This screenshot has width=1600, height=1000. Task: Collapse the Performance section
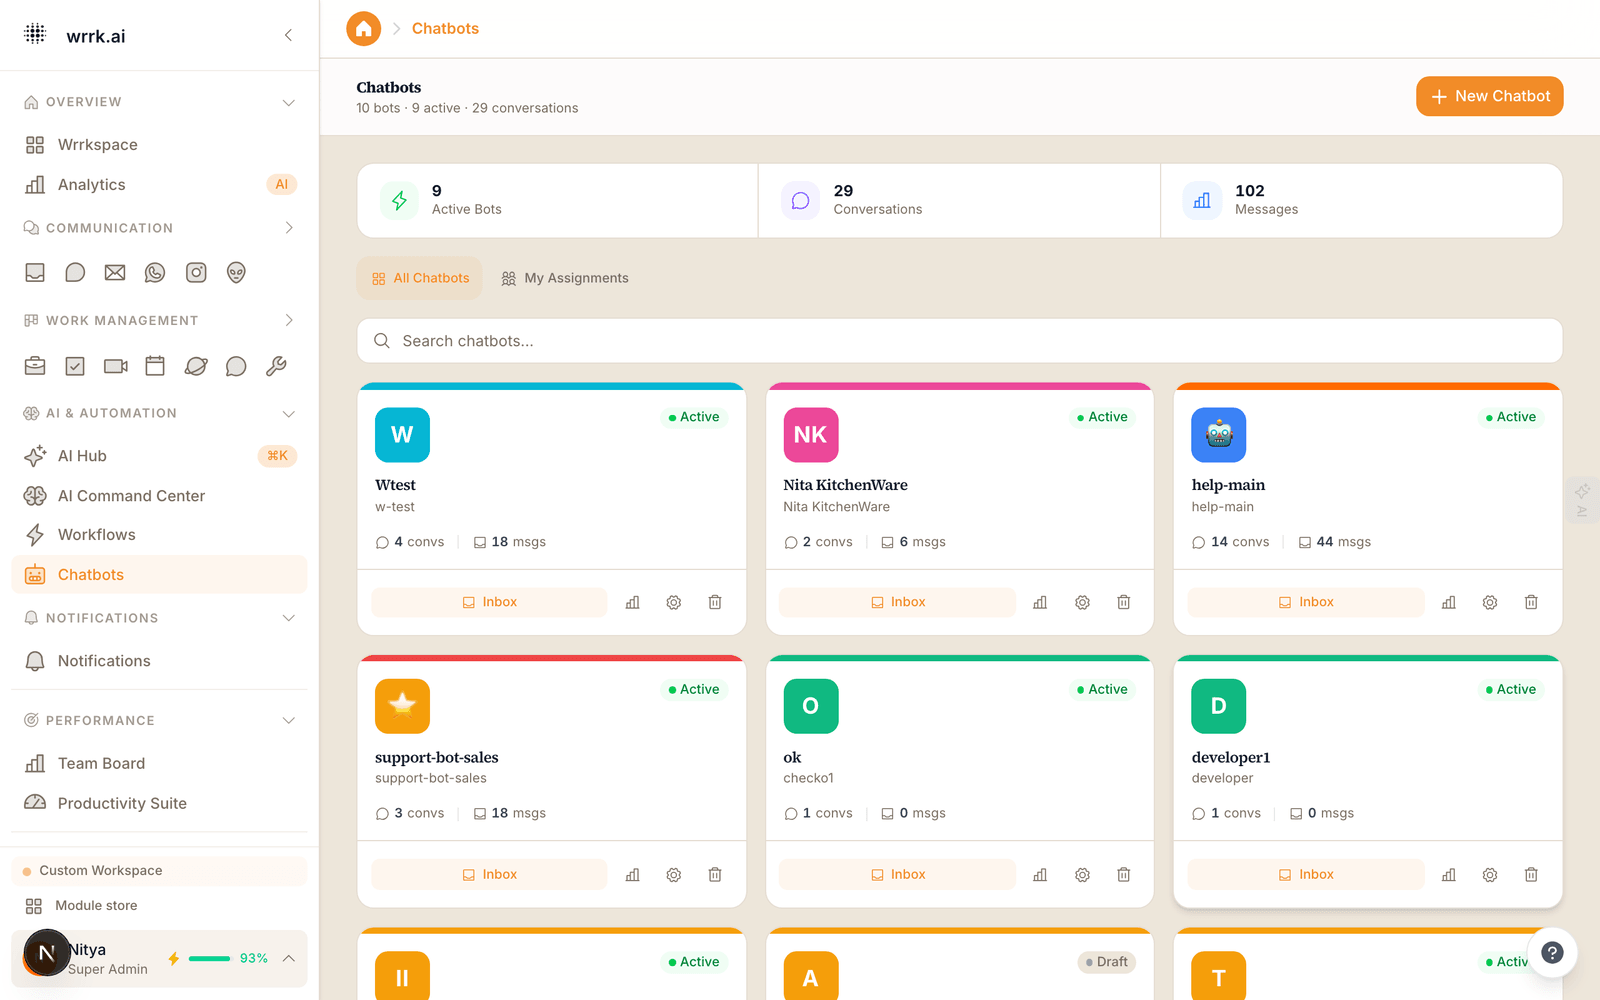click(288, 720)
